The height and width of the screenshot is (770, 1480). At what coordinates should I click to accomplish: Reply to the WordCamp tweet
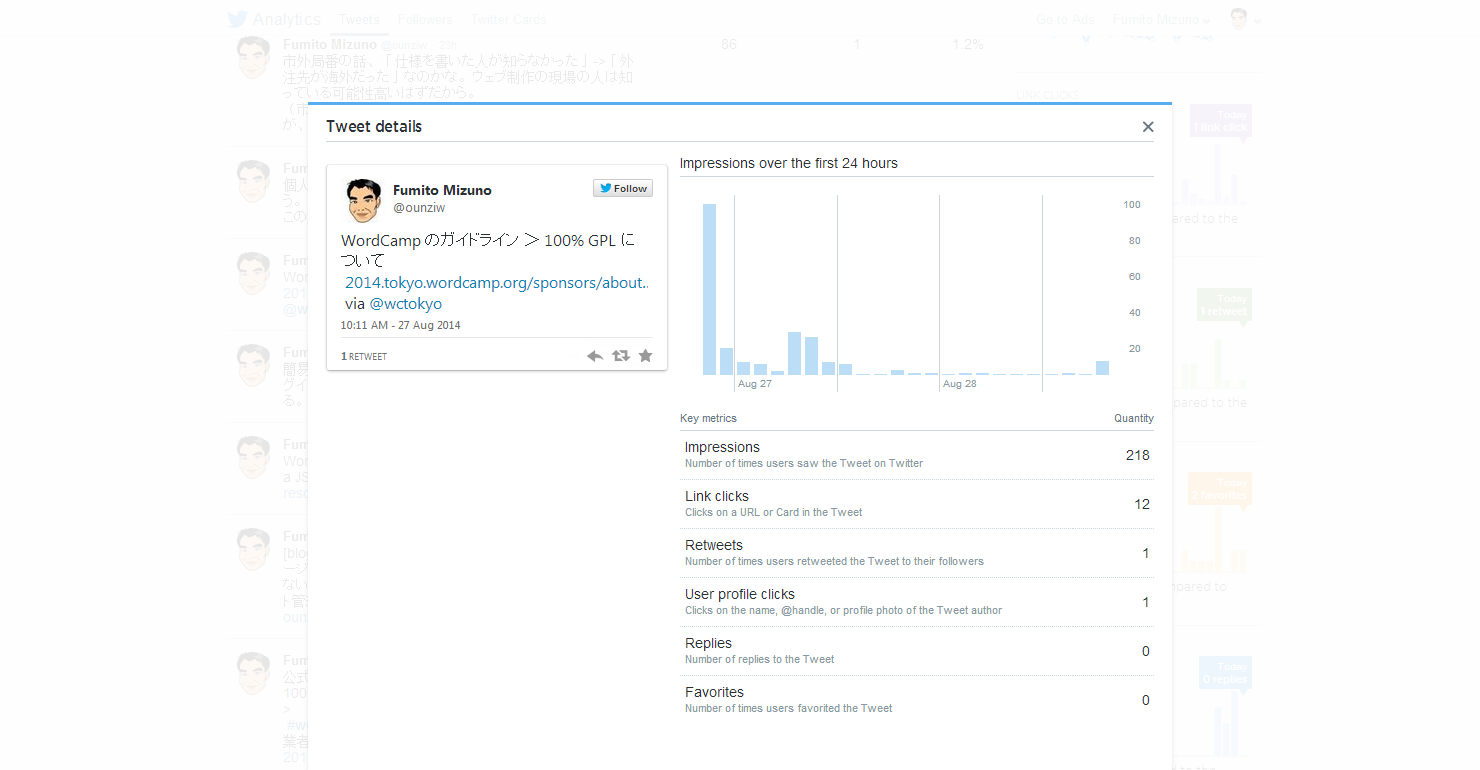595,356
